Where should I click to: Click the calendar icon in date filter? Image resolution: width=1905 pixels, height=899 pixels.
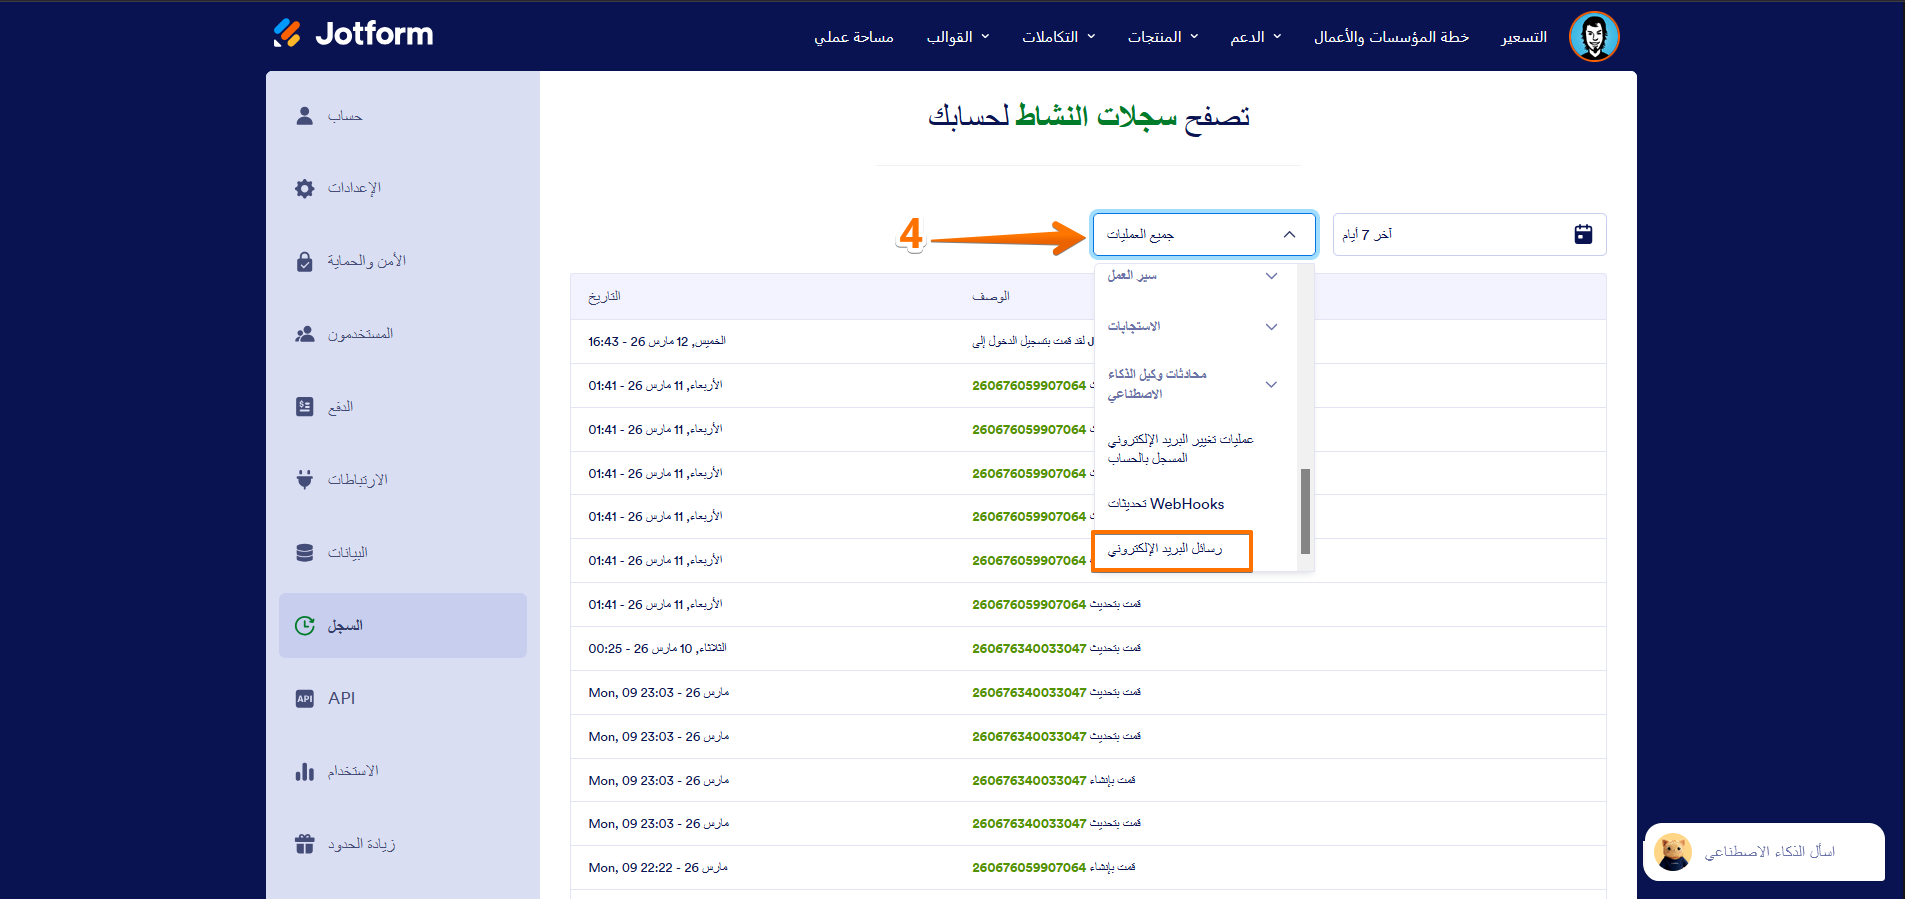click(x=1583, y=234)
